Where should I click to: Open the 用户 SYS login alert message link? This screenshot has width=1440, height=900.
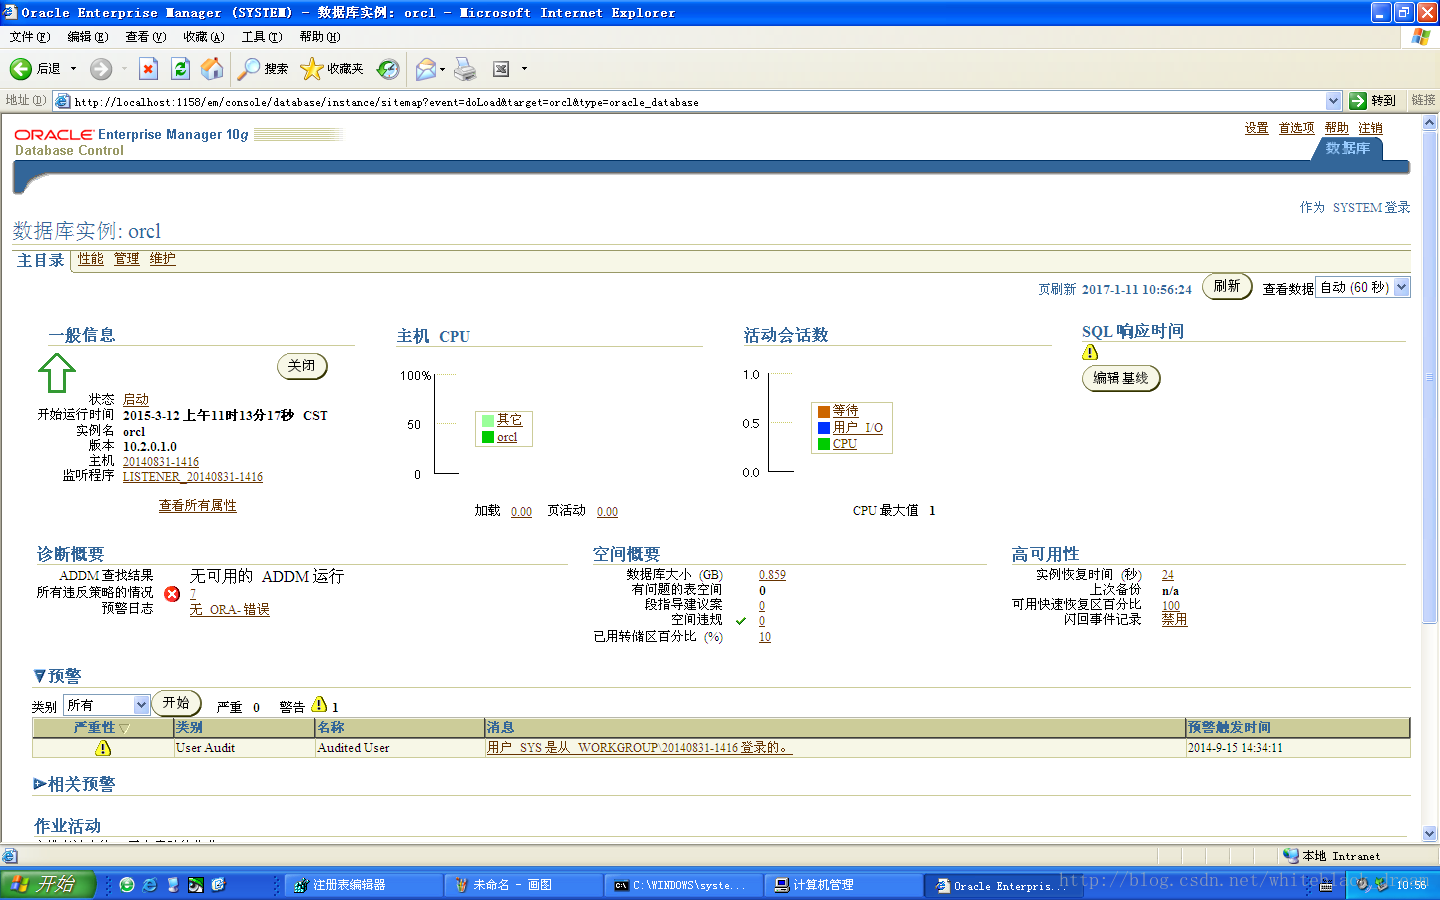pos(640,748)
